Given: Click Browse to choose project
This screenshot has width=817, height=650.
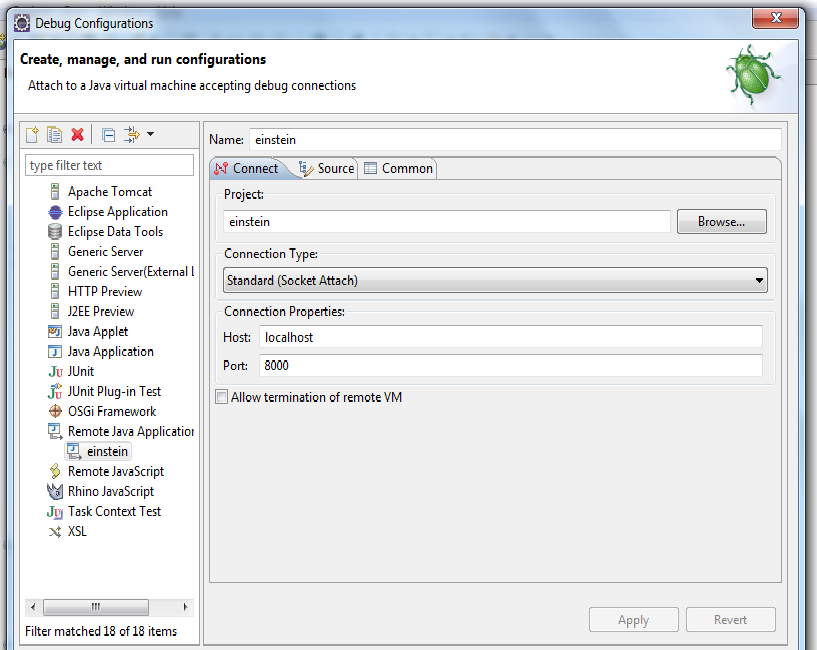Looking at the screenshot, I should (722, 222).
